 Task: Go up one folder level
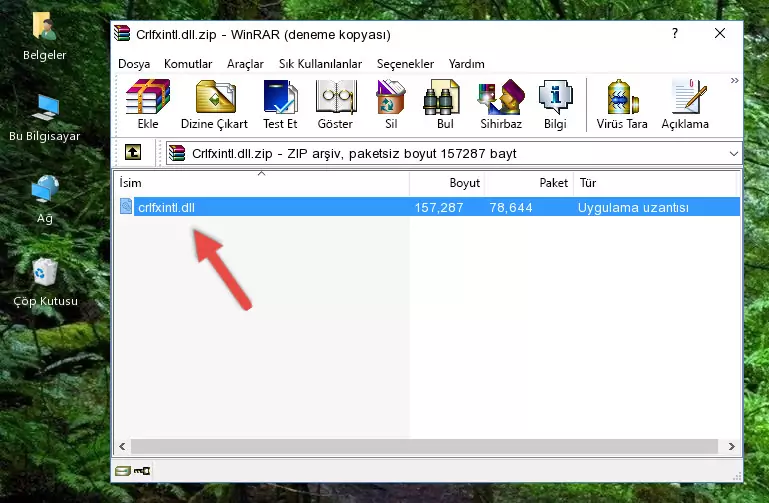point(133,152)
